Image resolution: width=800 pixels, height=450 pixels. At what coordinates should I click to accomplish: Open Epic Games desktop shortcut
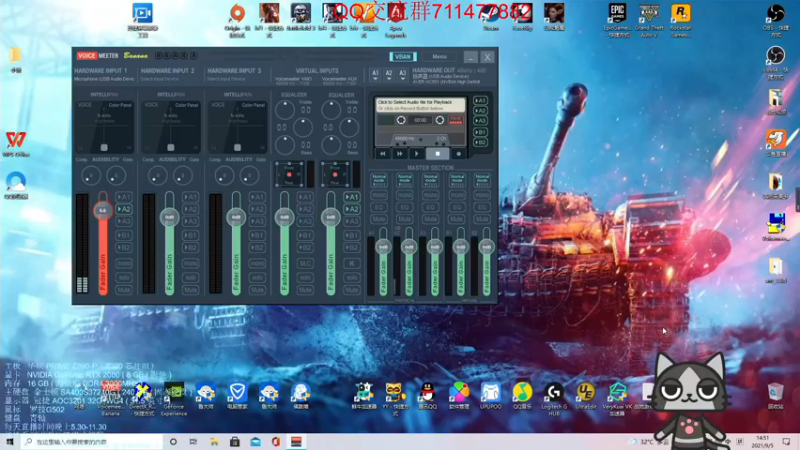[617, 20]
